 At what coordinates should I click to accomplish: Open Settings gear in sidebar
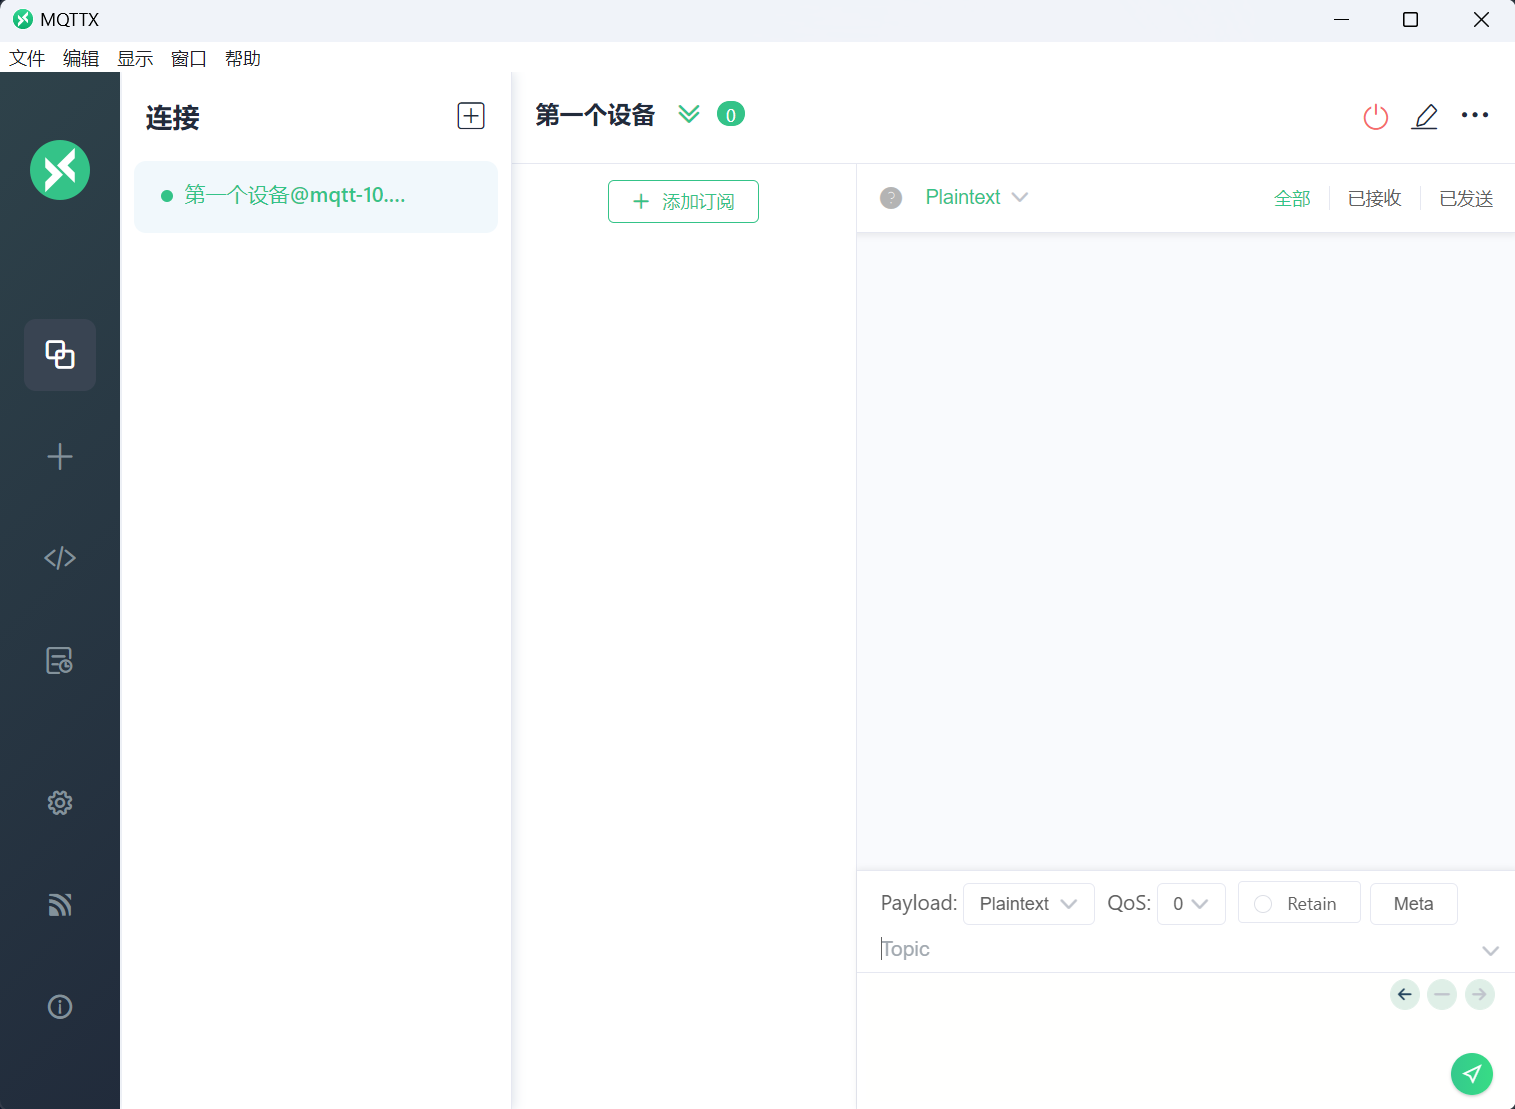click(60, 803)
